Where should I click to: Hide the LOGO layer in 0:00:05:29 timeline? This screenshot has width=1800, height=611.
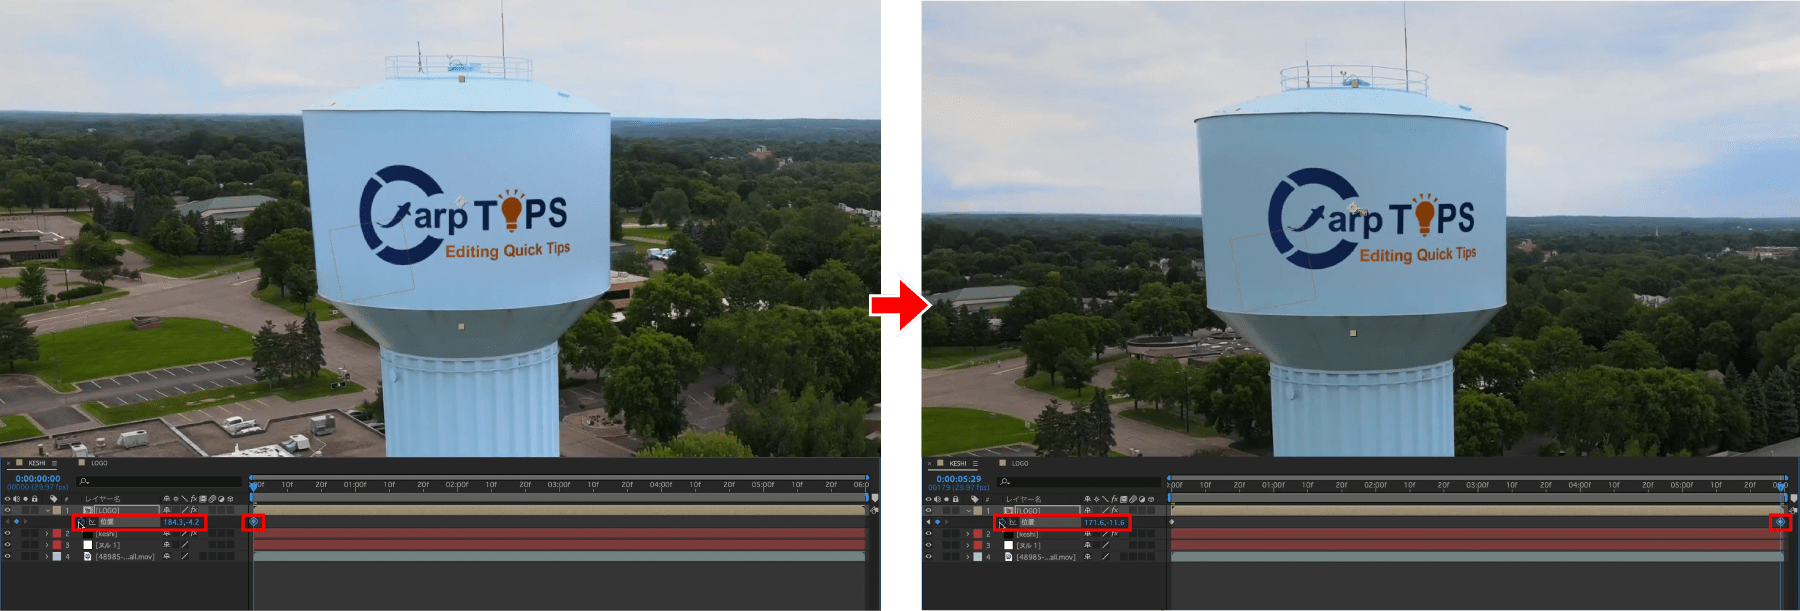pos(928,510)
